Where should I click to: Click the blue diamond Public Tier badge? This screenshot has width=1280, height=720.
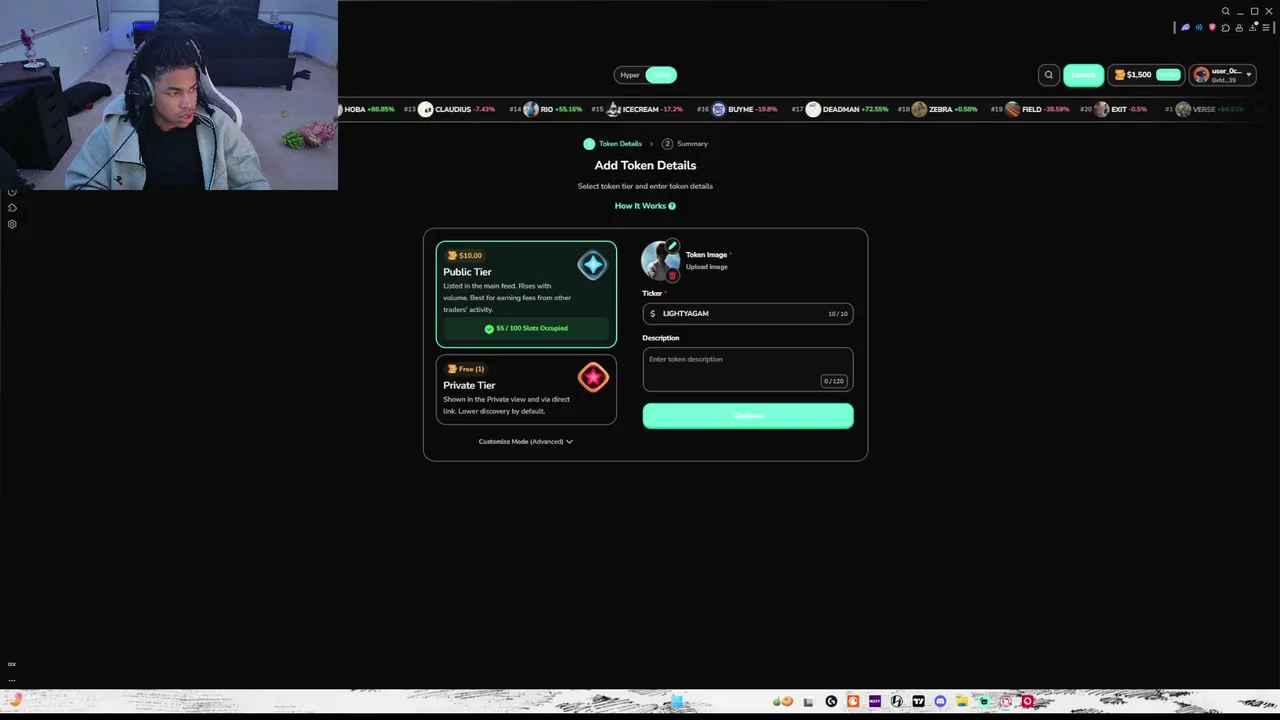coord(592,265)
